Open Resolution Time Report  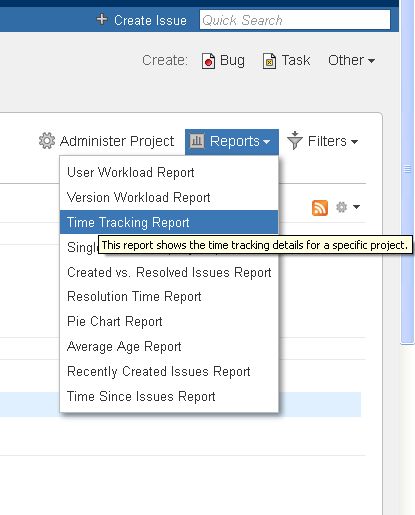[169, 297]
